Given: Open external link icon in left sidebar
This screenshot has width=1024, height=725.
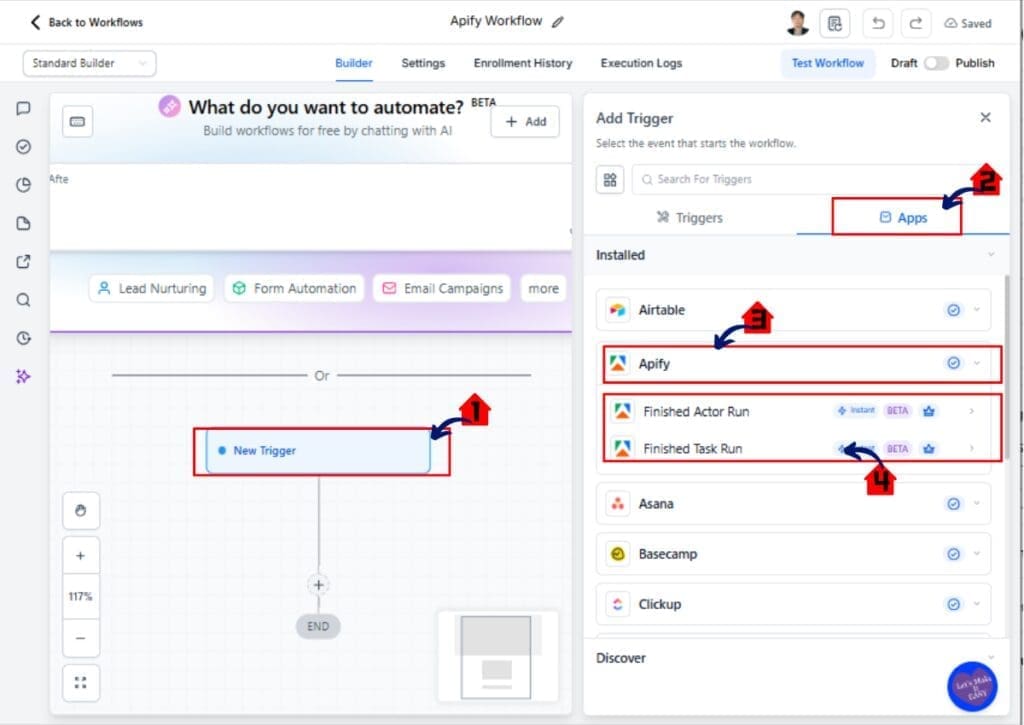Looking at the screenshot, I should 24,262.
